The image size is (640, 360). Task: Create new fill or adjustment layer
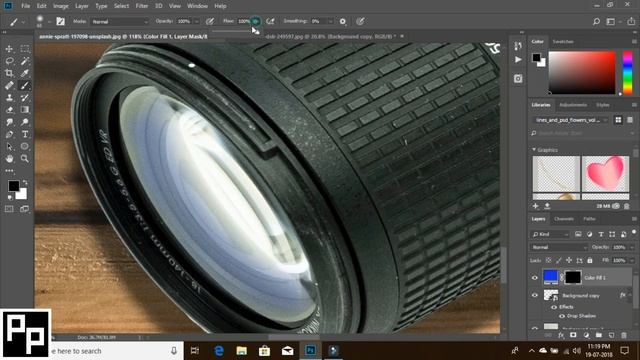(586, 335)
